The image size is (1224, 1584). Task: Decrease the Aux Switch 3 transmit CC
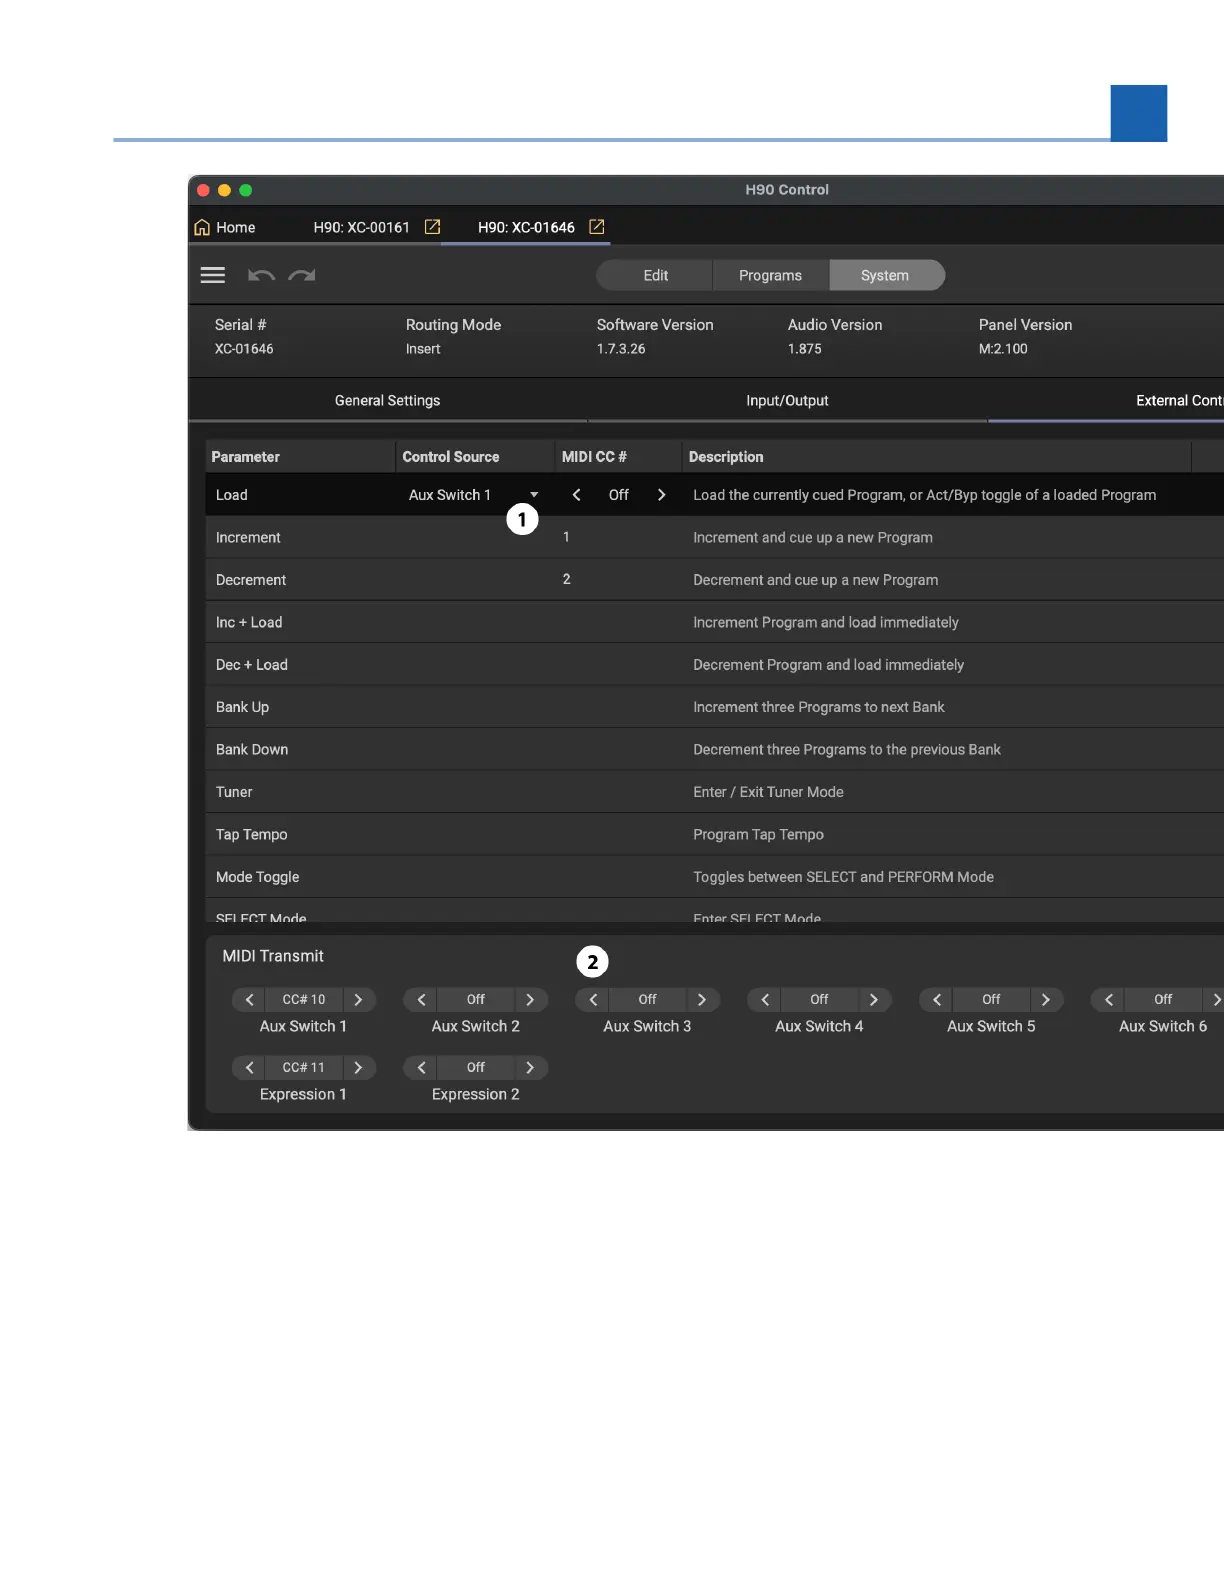[x=593, y=1000]
